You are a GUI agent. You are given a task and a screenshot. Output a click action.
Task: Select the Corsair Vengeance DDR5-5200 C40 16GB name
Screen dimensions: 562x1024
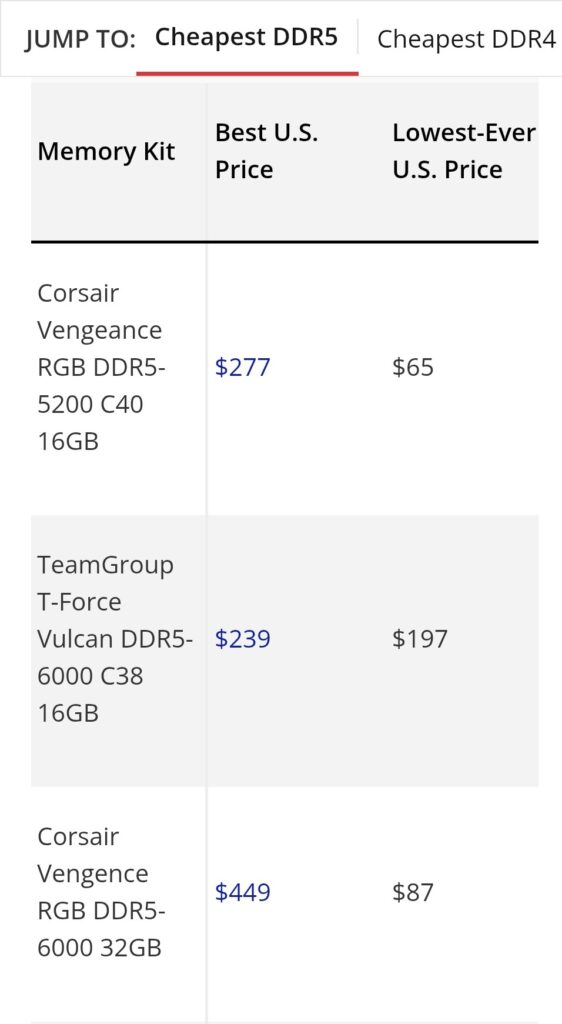[102, 367]
